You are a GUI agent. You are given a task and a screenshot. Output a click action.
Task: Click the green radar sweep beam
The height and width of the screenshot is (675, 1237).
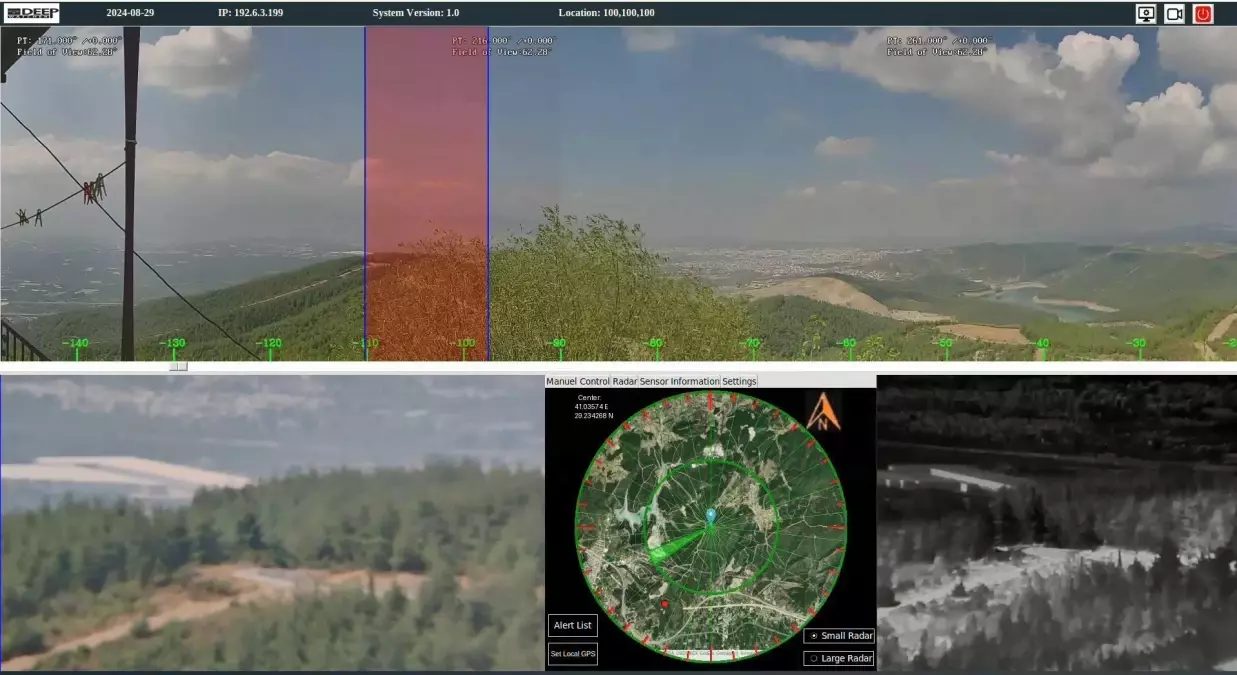(x=676, y=543)
